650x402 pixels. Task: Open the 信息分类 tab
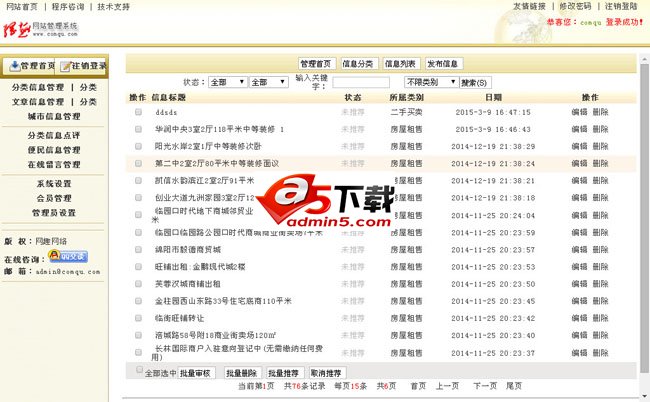(x=358, y=64)
